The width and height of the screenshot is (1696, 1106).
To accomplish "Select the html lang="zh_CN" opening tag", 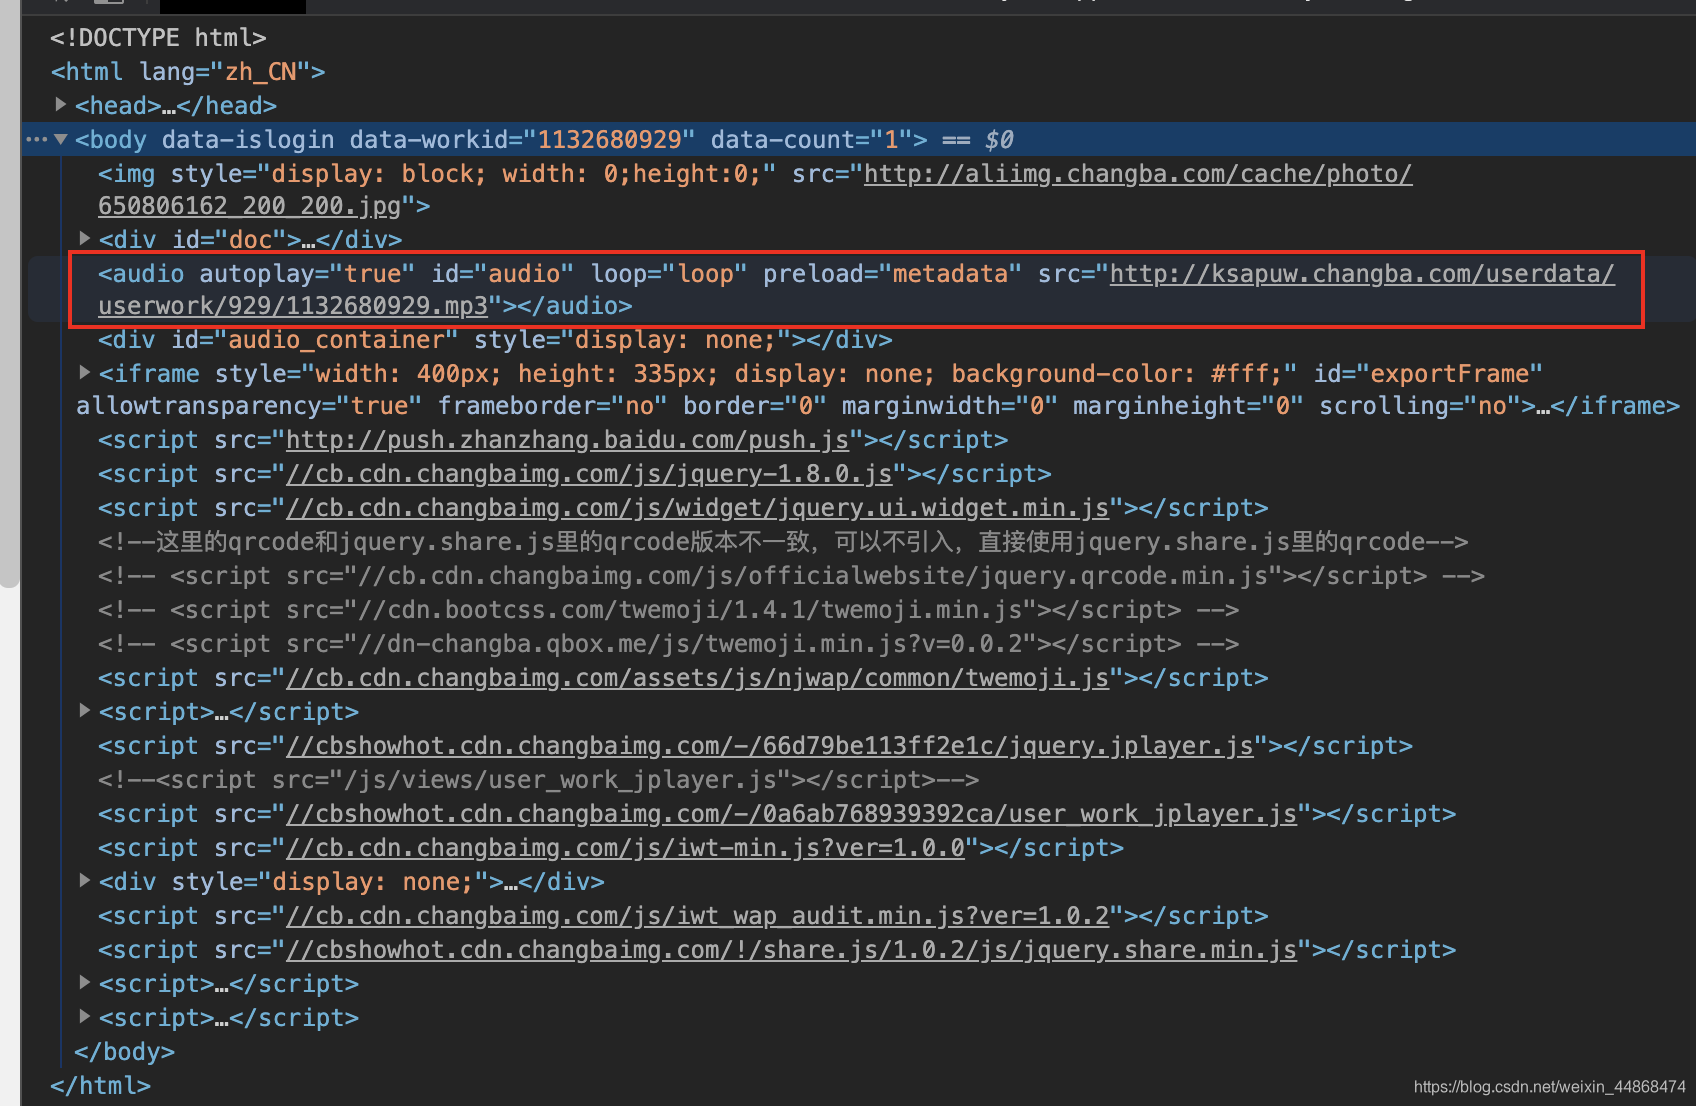I will click(188, 72).
